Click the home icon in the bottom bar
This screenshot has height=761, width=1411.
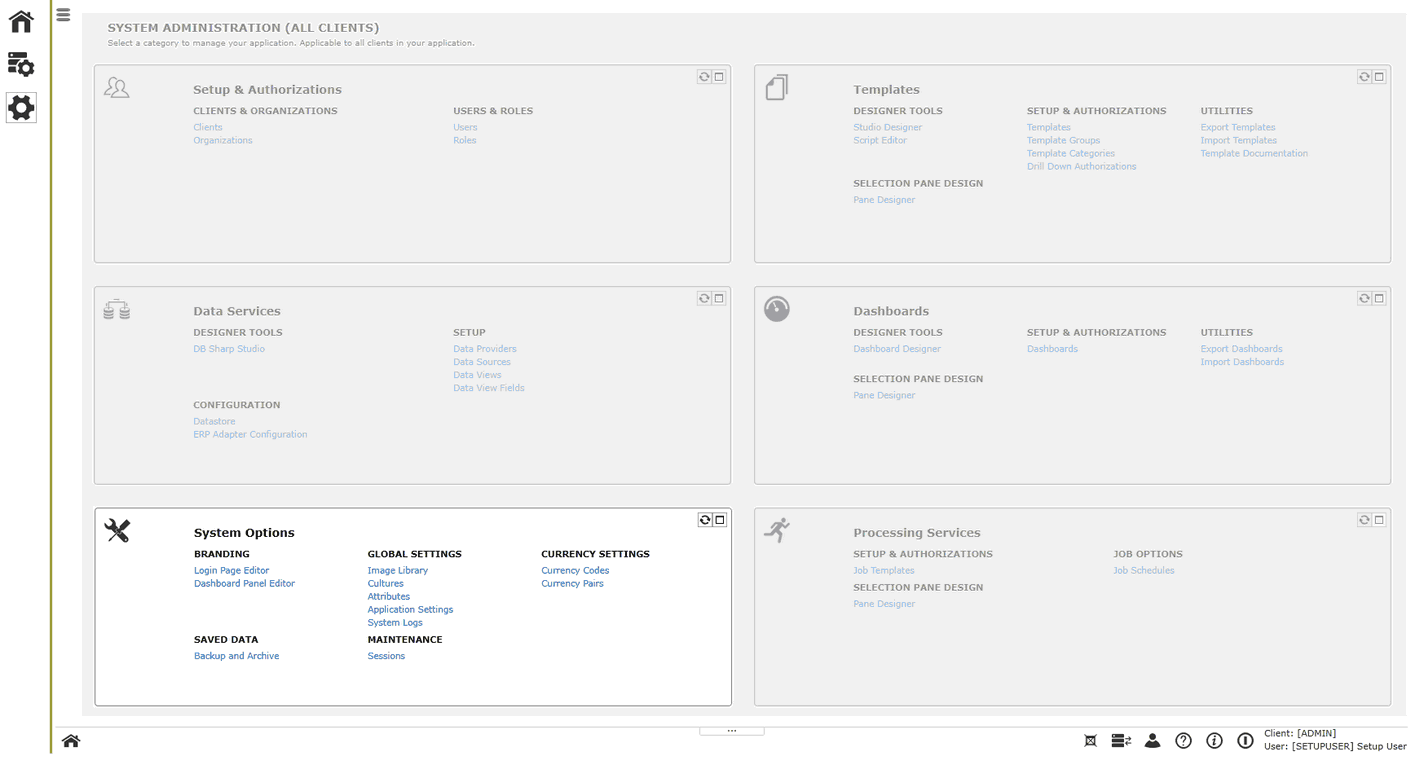(x=70, y=740)
